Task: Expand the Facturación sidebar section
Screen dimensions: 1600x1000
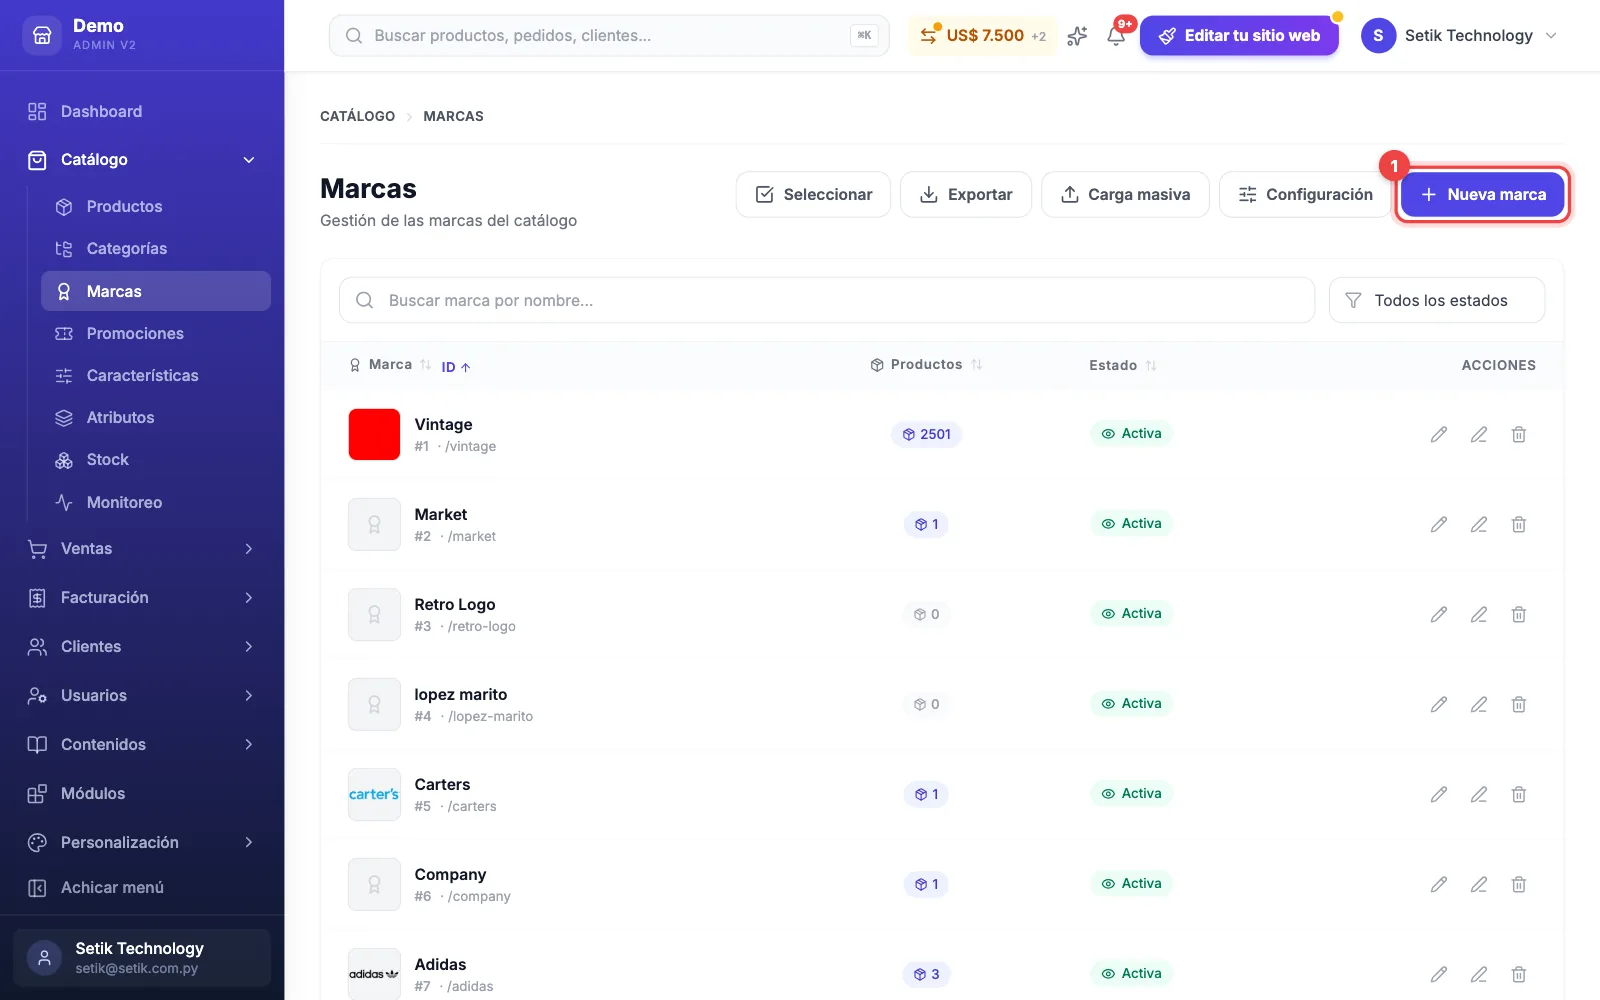Action: 142,598
